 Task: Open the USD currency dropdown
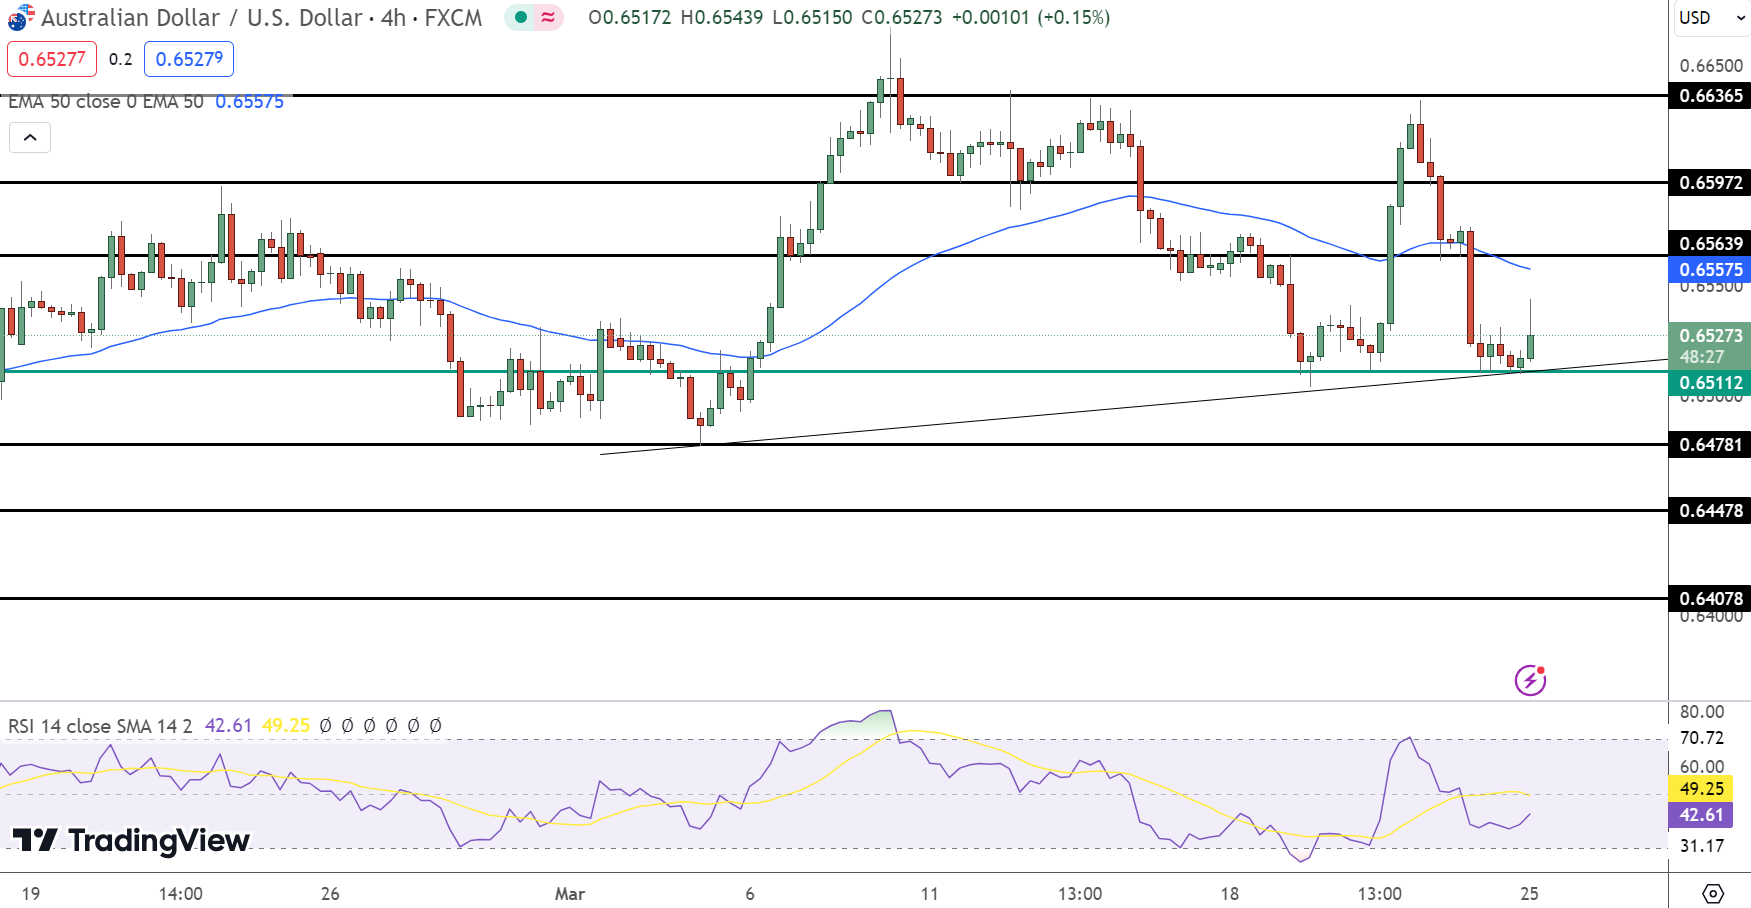[x=1711, y=18]
